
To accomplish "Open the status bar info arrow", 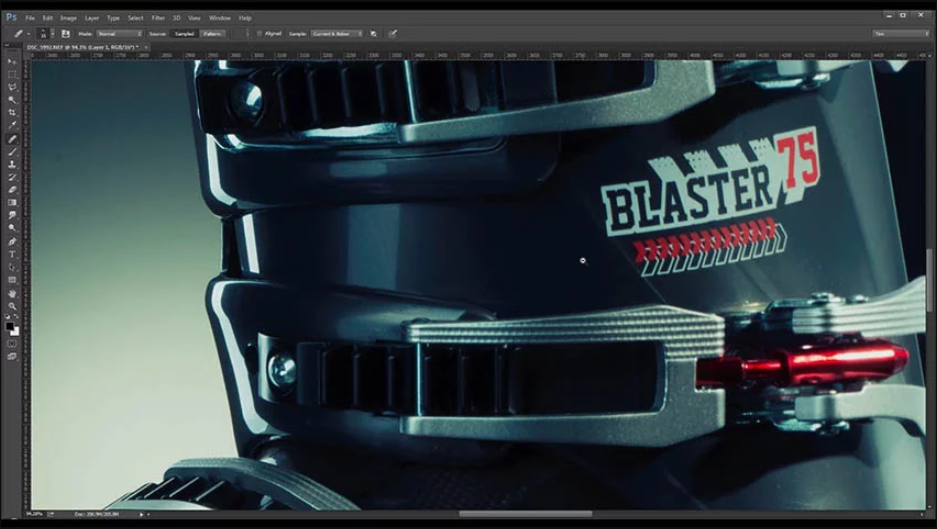I will coord(142,514).
